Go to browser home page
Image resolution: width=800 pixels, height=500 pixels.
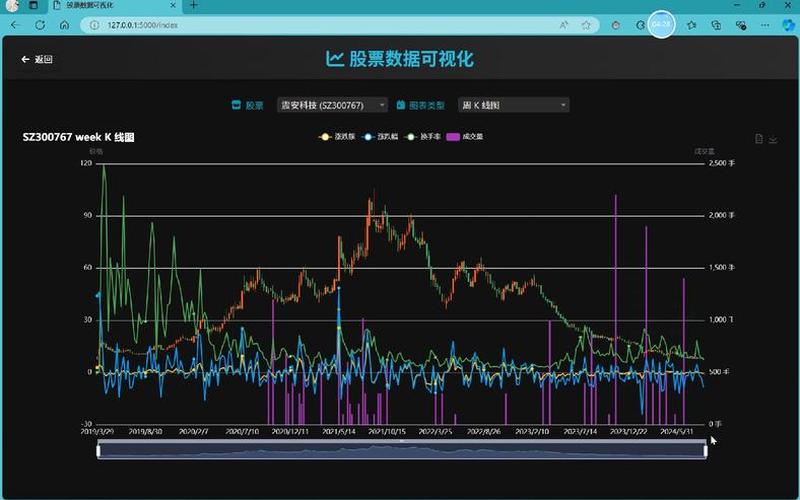[x=64, y=25]
